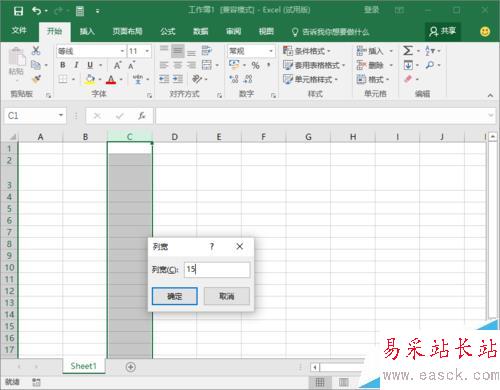Align text right in the alignment group
This screenshot has height=390, width=500.
click(x=191, y=65)
